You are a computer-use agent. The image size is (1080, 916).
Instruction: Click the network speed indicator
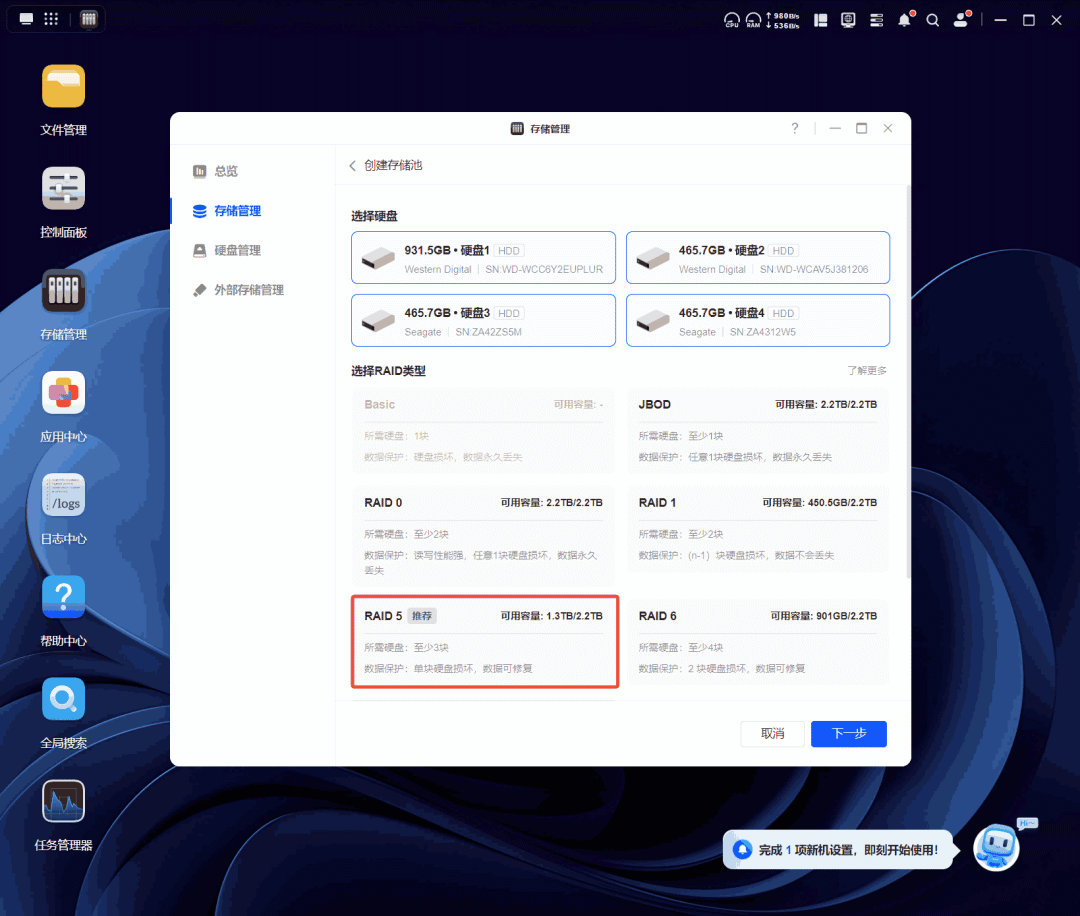pyautogui.click(x=783, y=20)
